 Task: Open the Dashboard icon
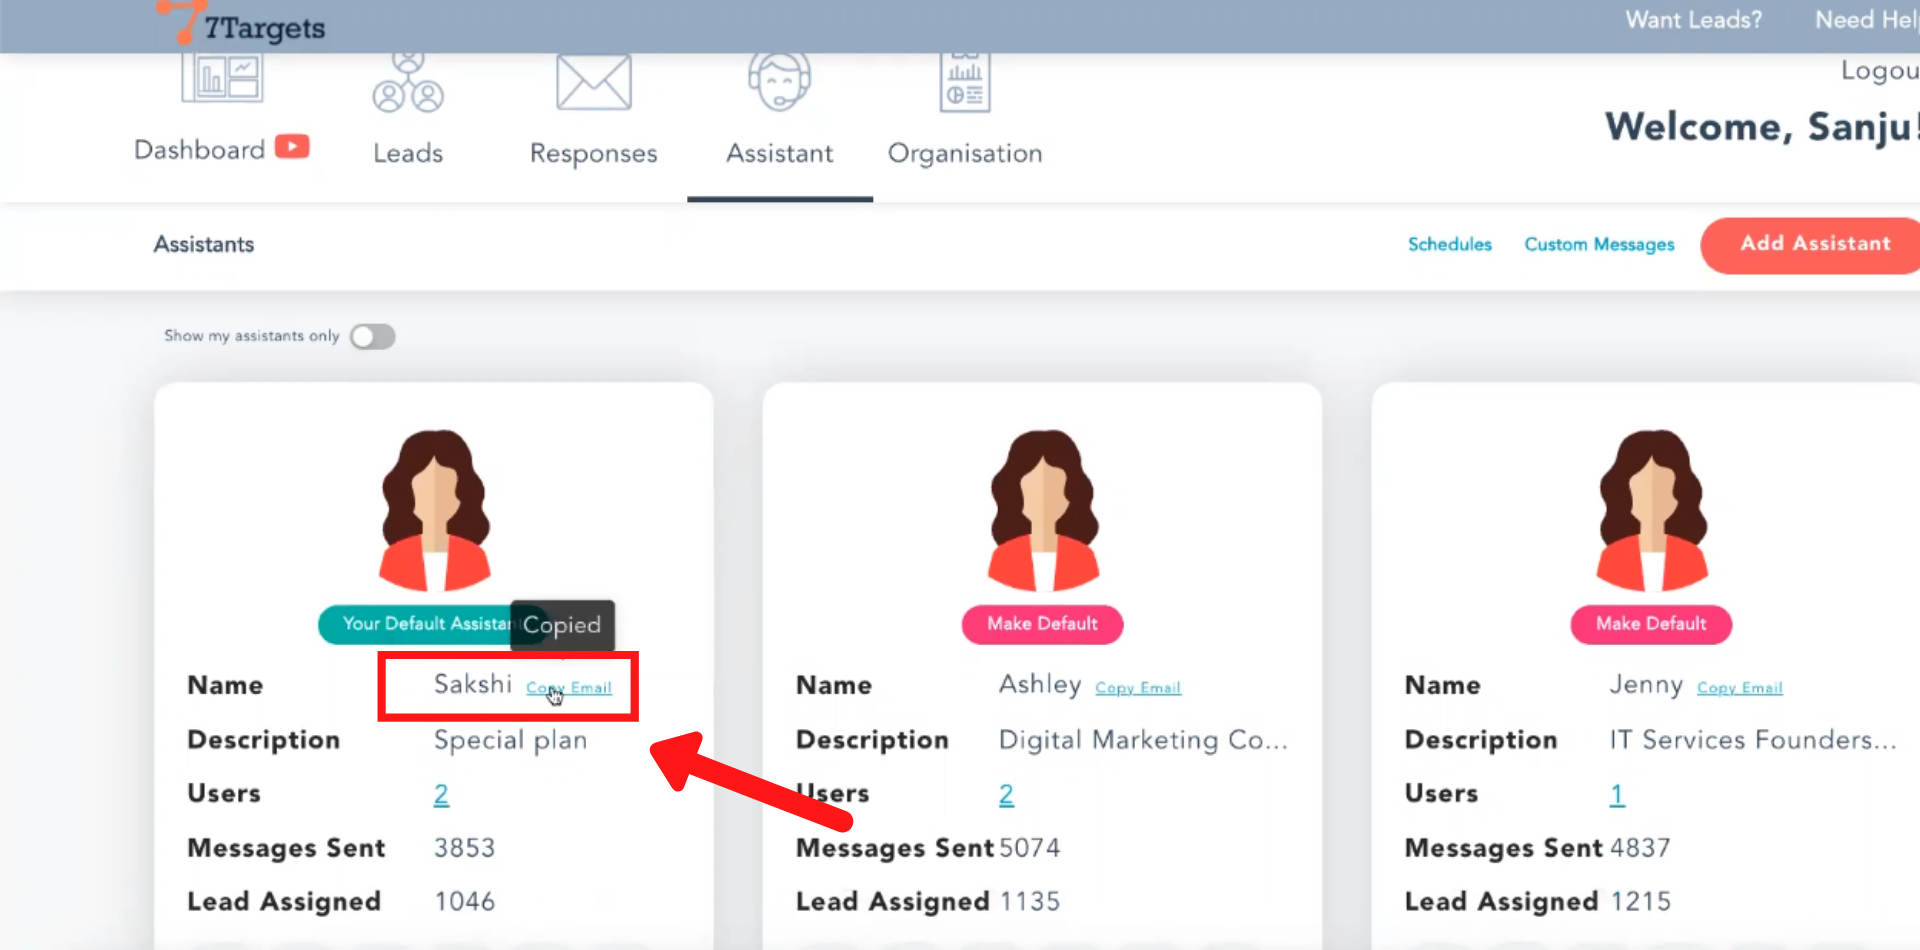coord(221,80)
